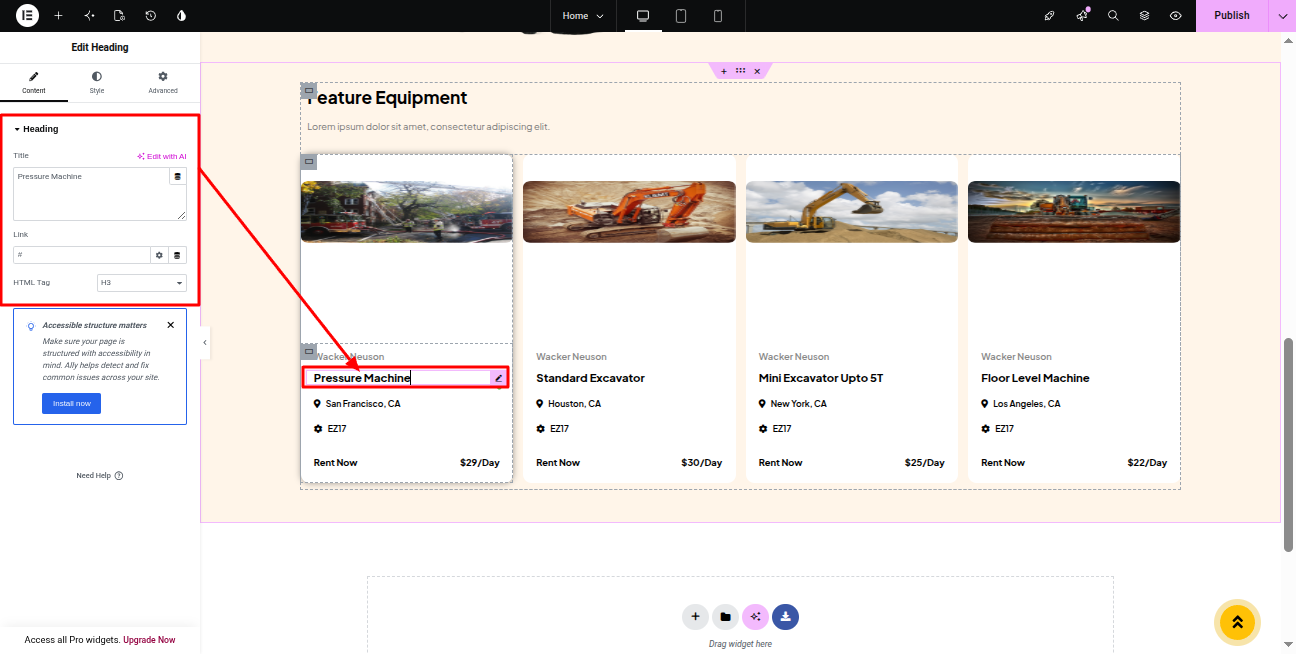This screenshot has height=654, width=1296.
Task: Select the Mini Excavator card image
Action: point(852,211)
